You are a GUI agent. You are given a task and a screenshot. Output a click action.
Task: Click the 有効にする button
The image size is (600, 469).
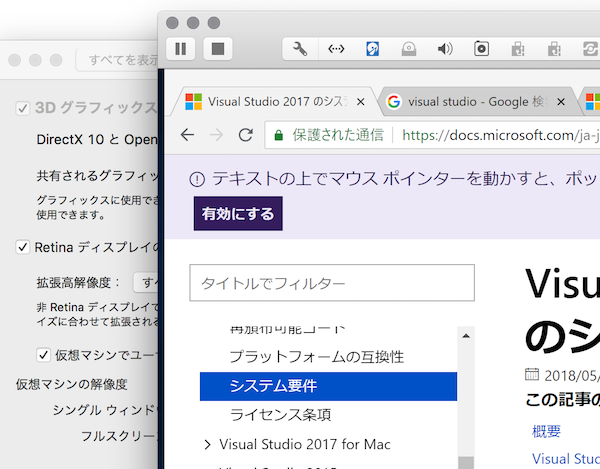pos(238,213)
